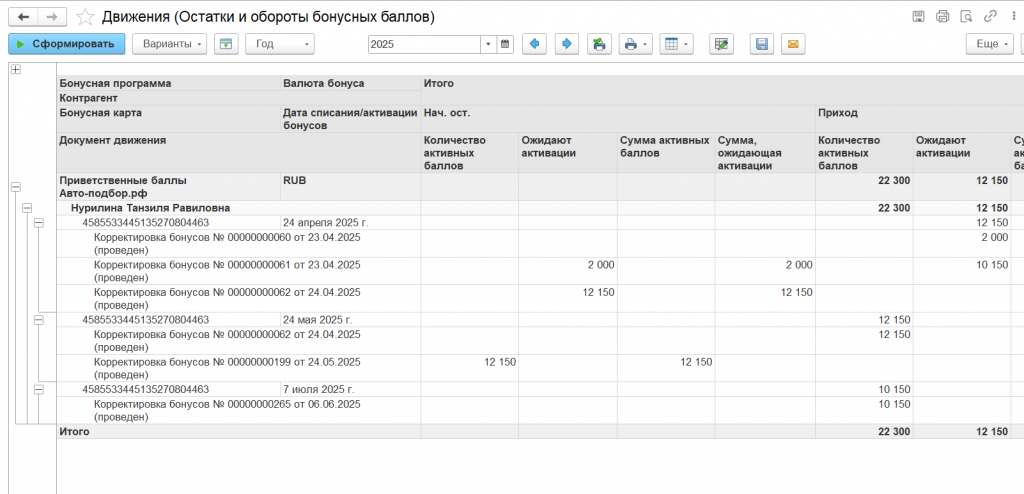
Task: Go back with the left arrow
Action: (23, 17)
